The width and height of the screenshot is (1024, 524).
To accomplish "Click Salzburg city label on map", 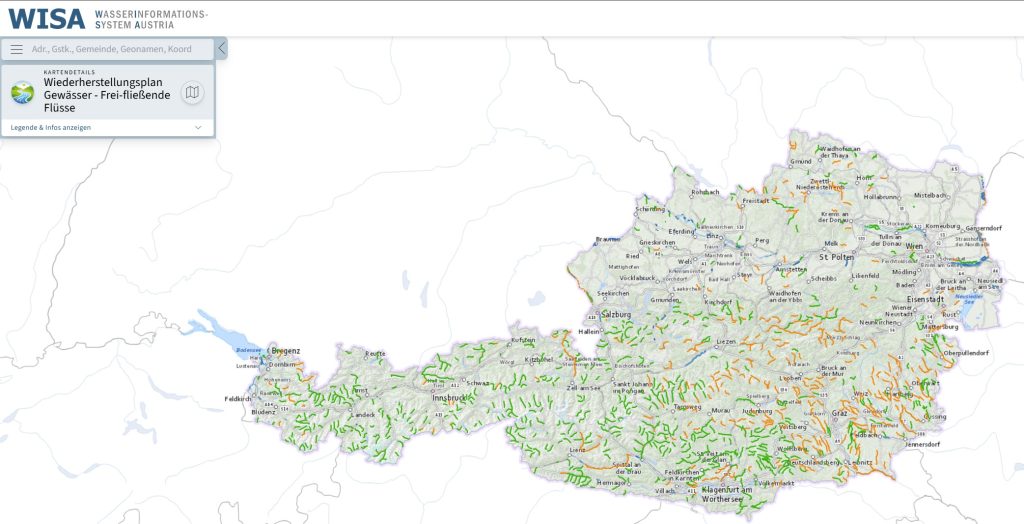I will coord(616,314).
